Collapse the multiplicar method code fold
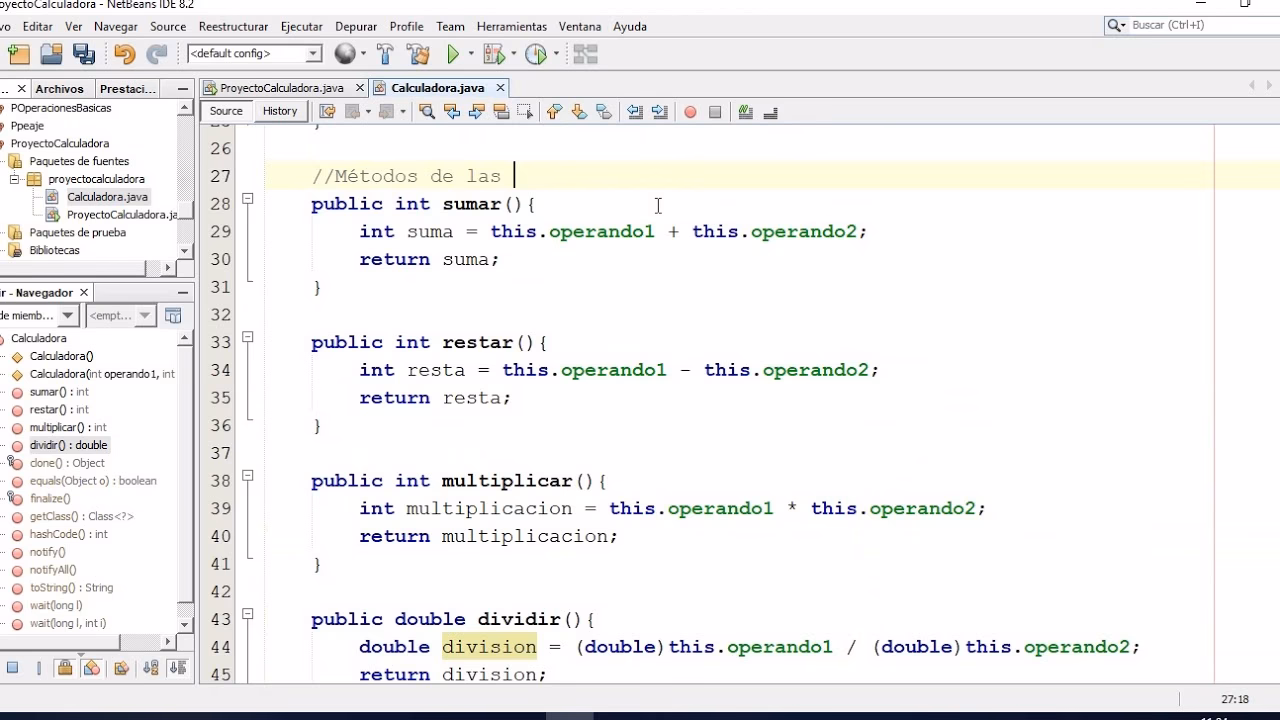The width and height of the screenshot is (1280, 720). click(x=248, y=476)
